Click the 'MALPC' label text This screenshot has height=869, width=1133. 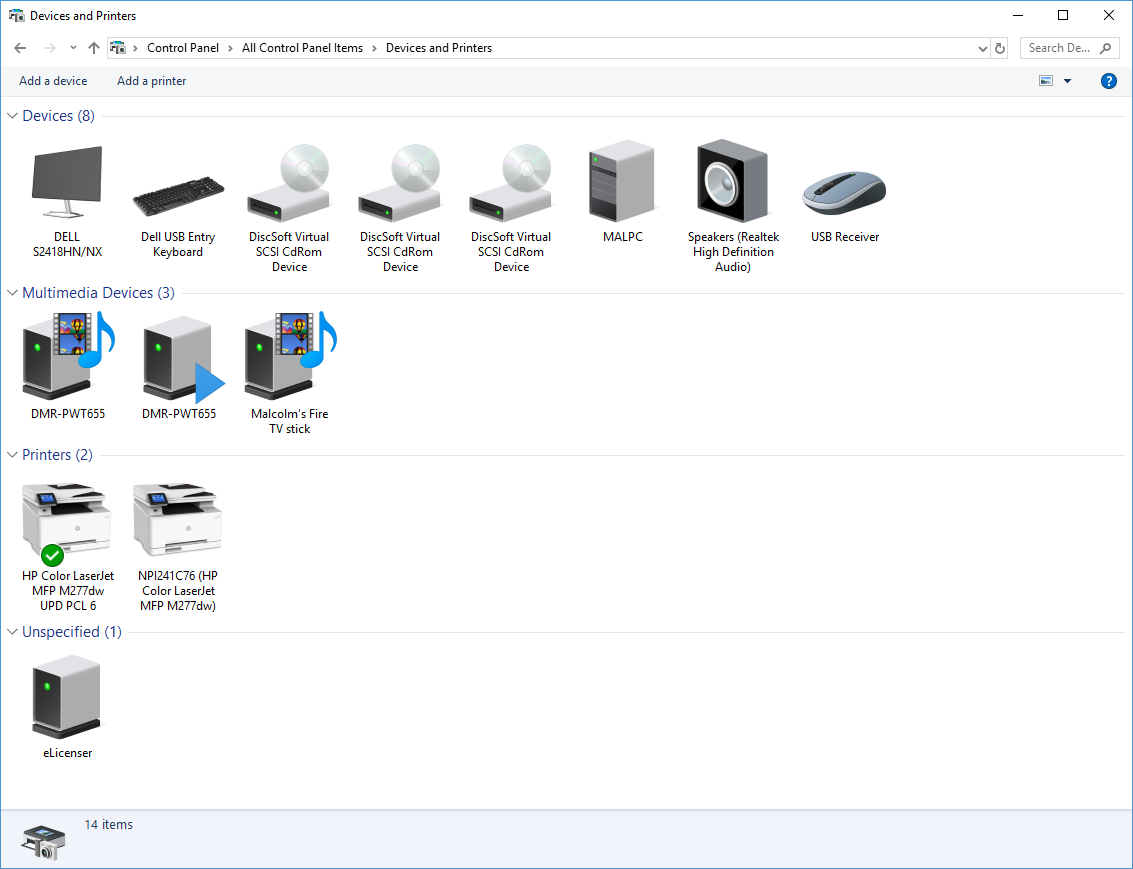622,237
